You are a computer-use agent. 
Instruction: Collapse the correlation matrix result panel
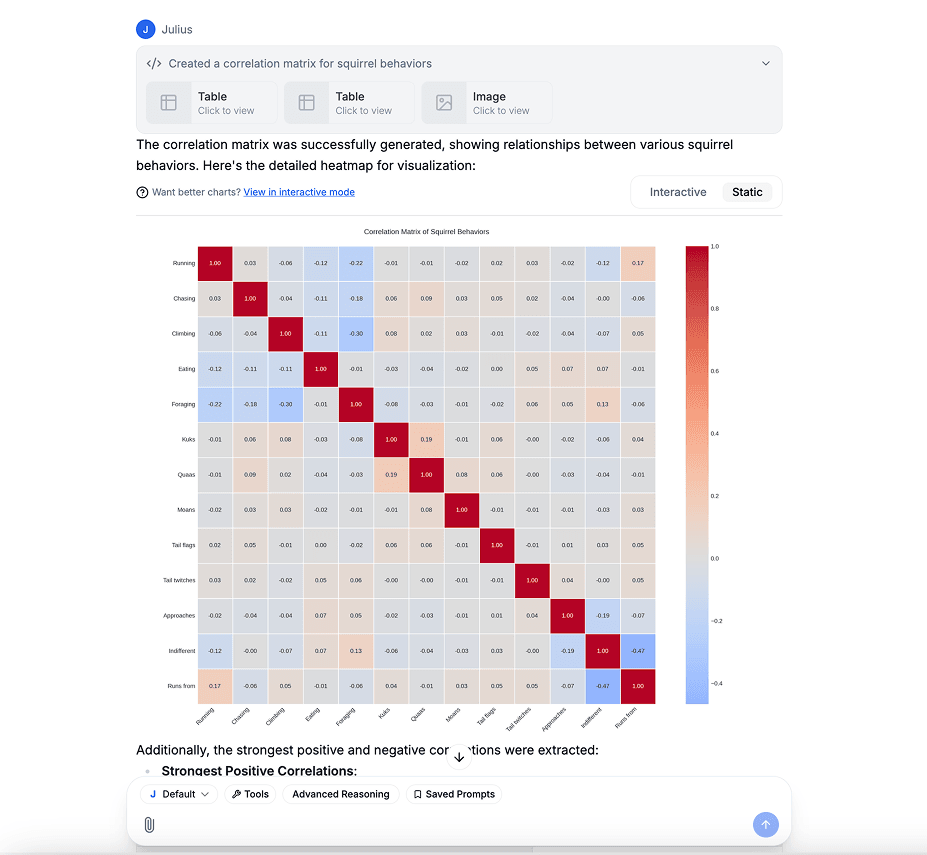[x=766, y=62]
